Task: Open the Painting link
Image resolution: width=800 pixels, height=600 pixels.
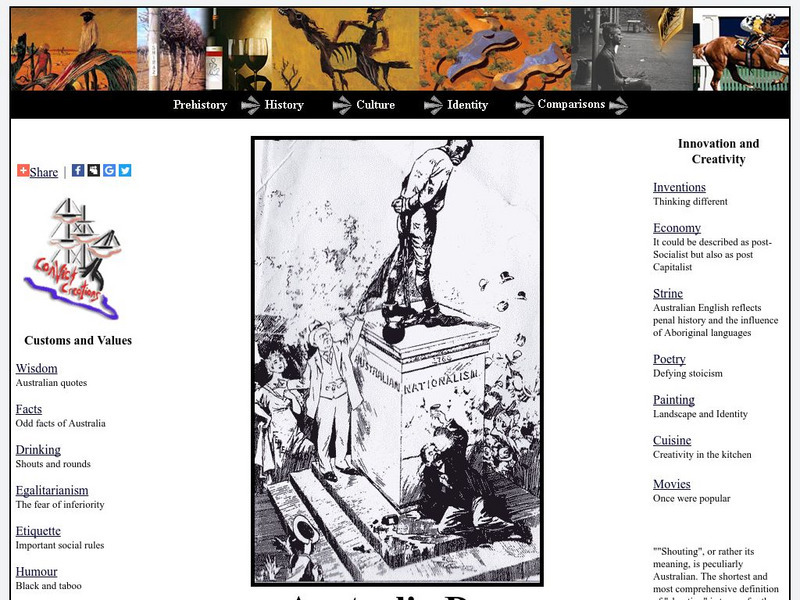Action: click(x=674, y=400)
